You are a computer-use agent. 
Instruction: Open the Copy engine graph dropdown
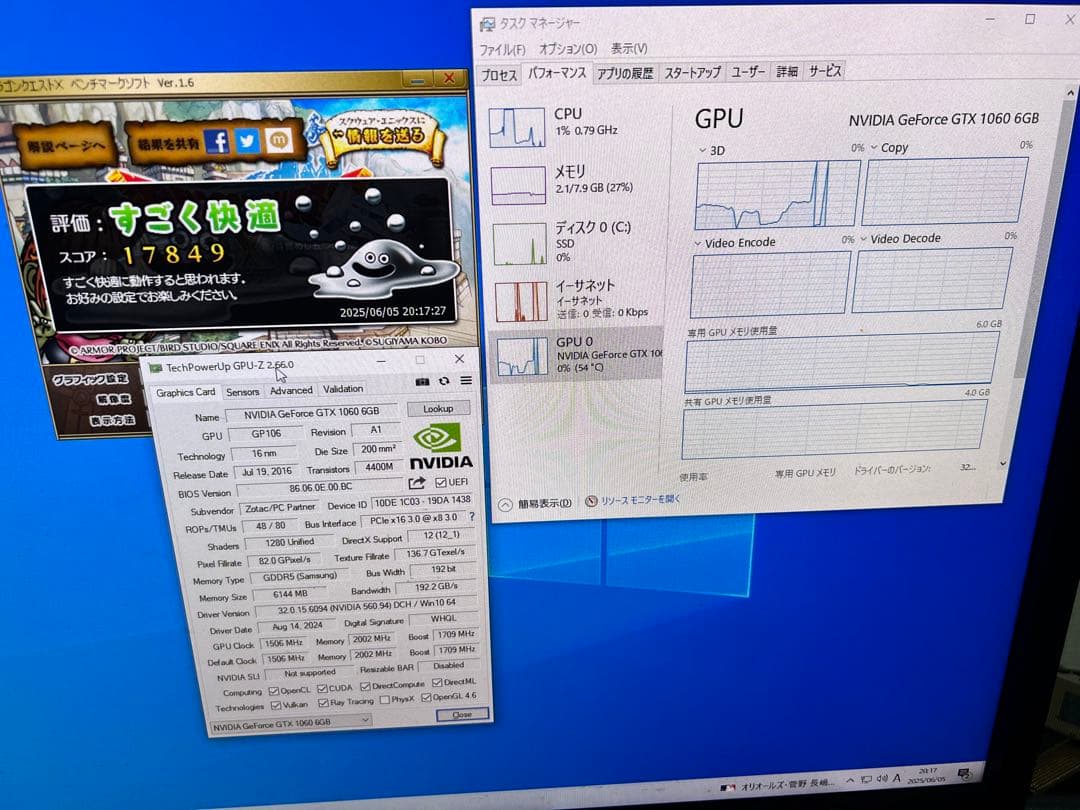tap(874, 147)
